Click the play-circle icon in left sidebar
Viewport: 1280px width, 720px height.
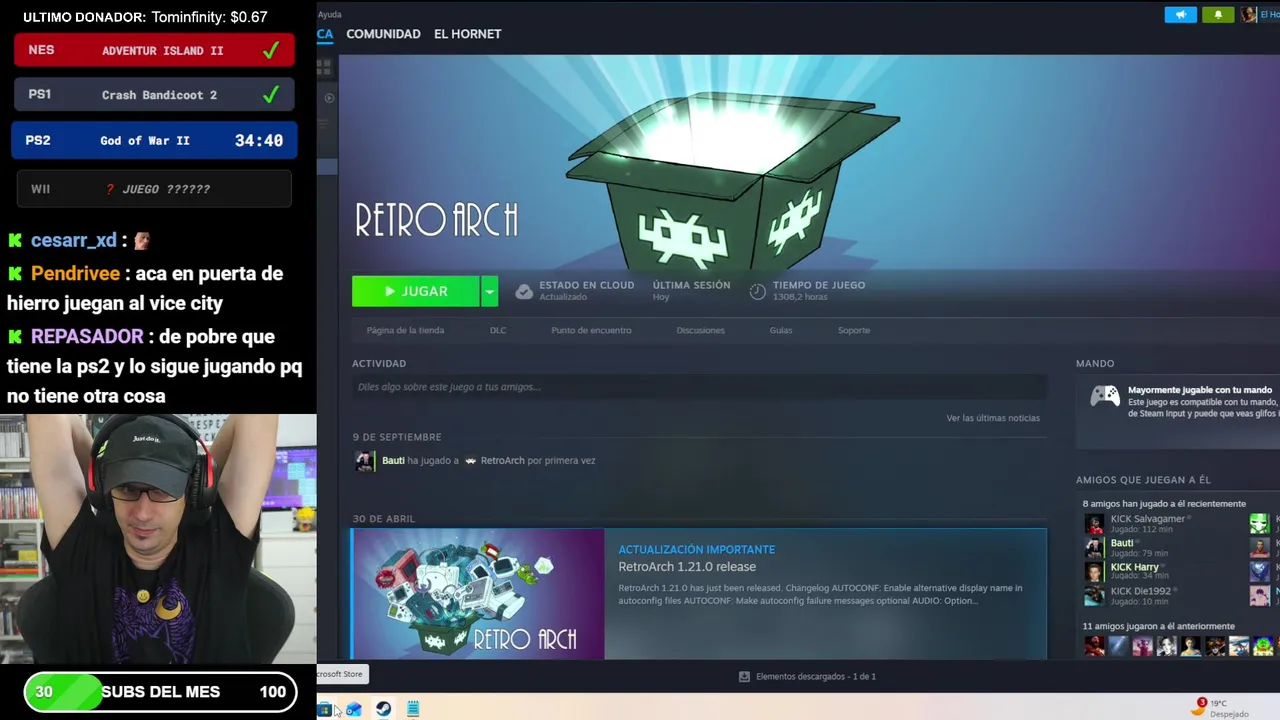(x=329, y=98)
